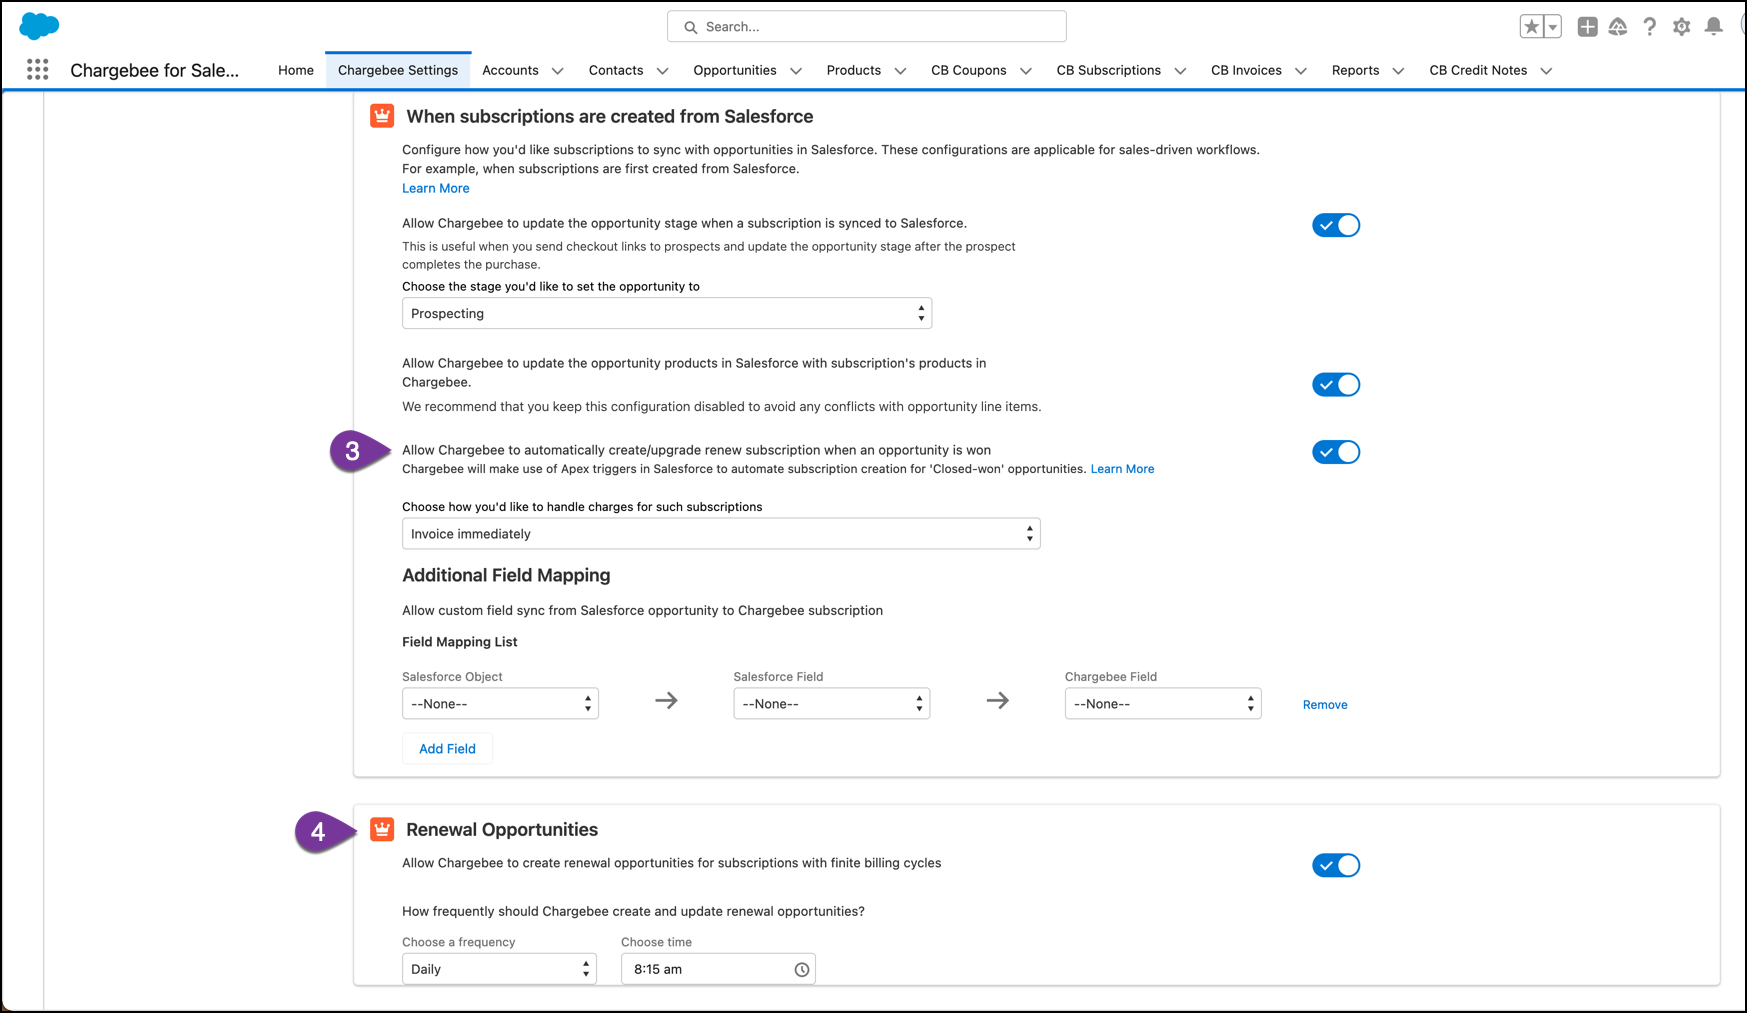Expand the Salesforce Object dropdown

(500, 704)
